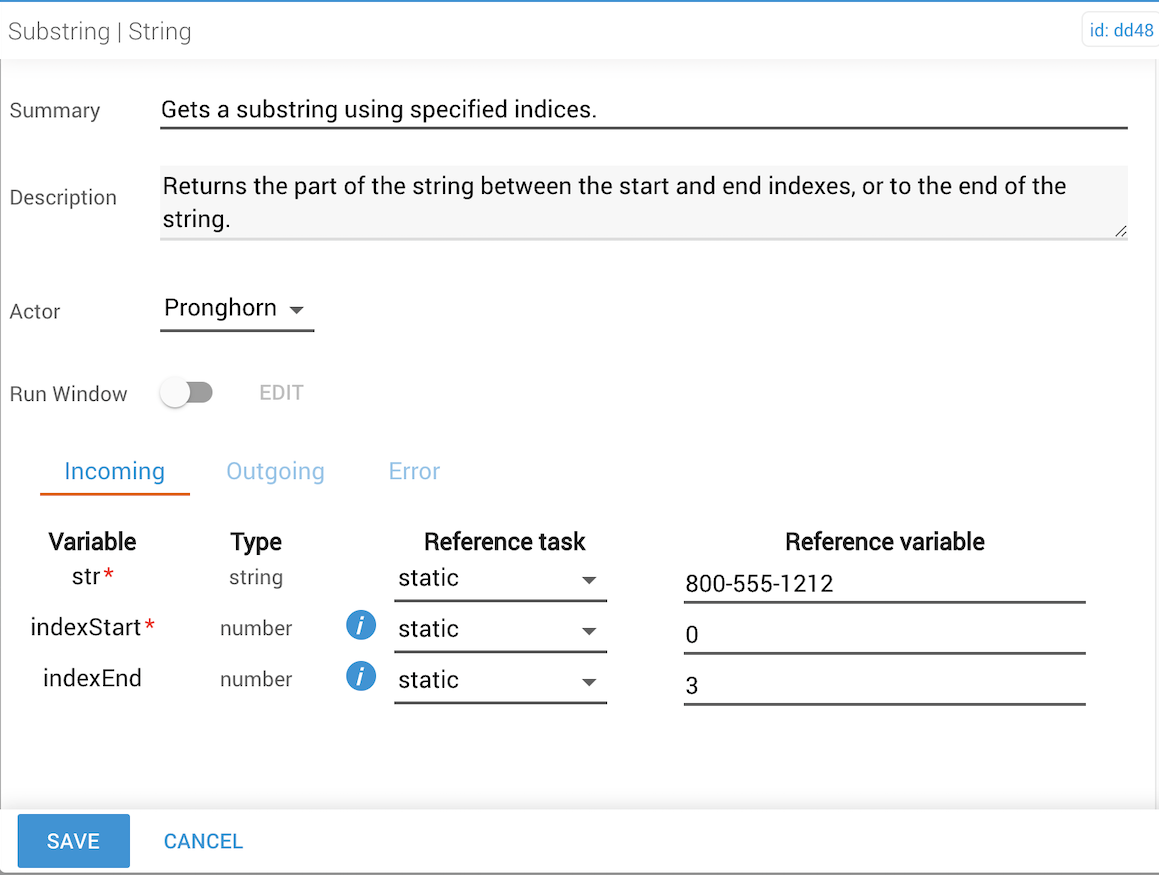Expand the indexEnd reference task dropdown

tap(499, 681)
